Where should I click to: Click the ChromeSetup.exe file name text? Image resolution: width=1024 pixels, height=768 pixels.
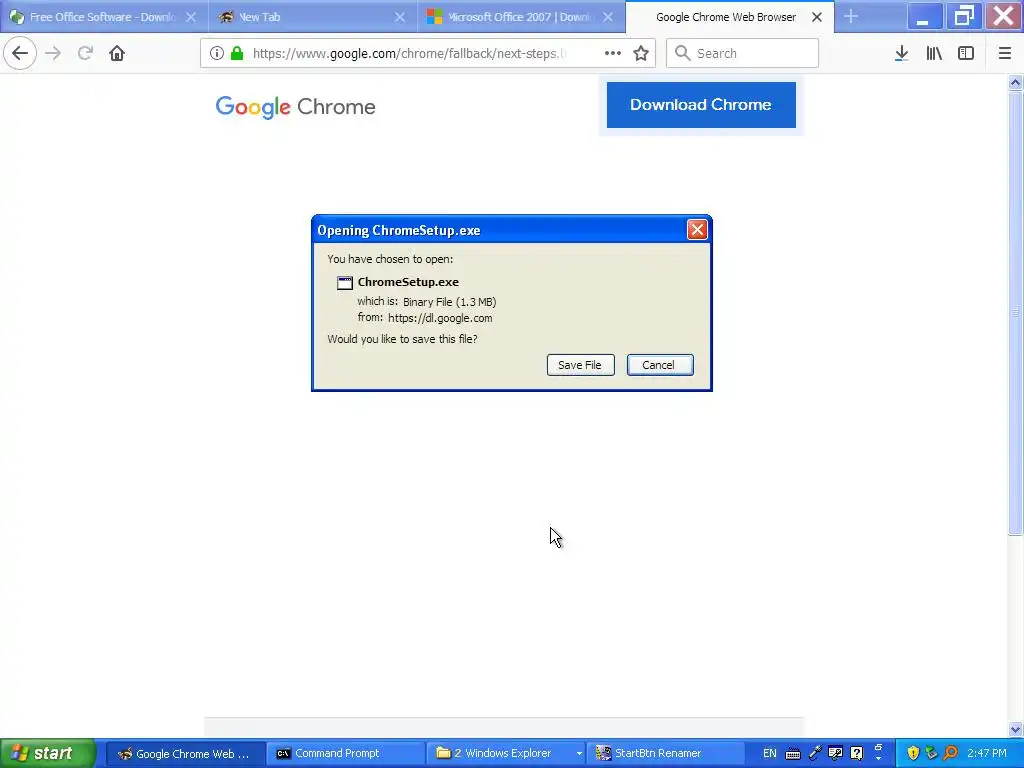coord(408,282)
